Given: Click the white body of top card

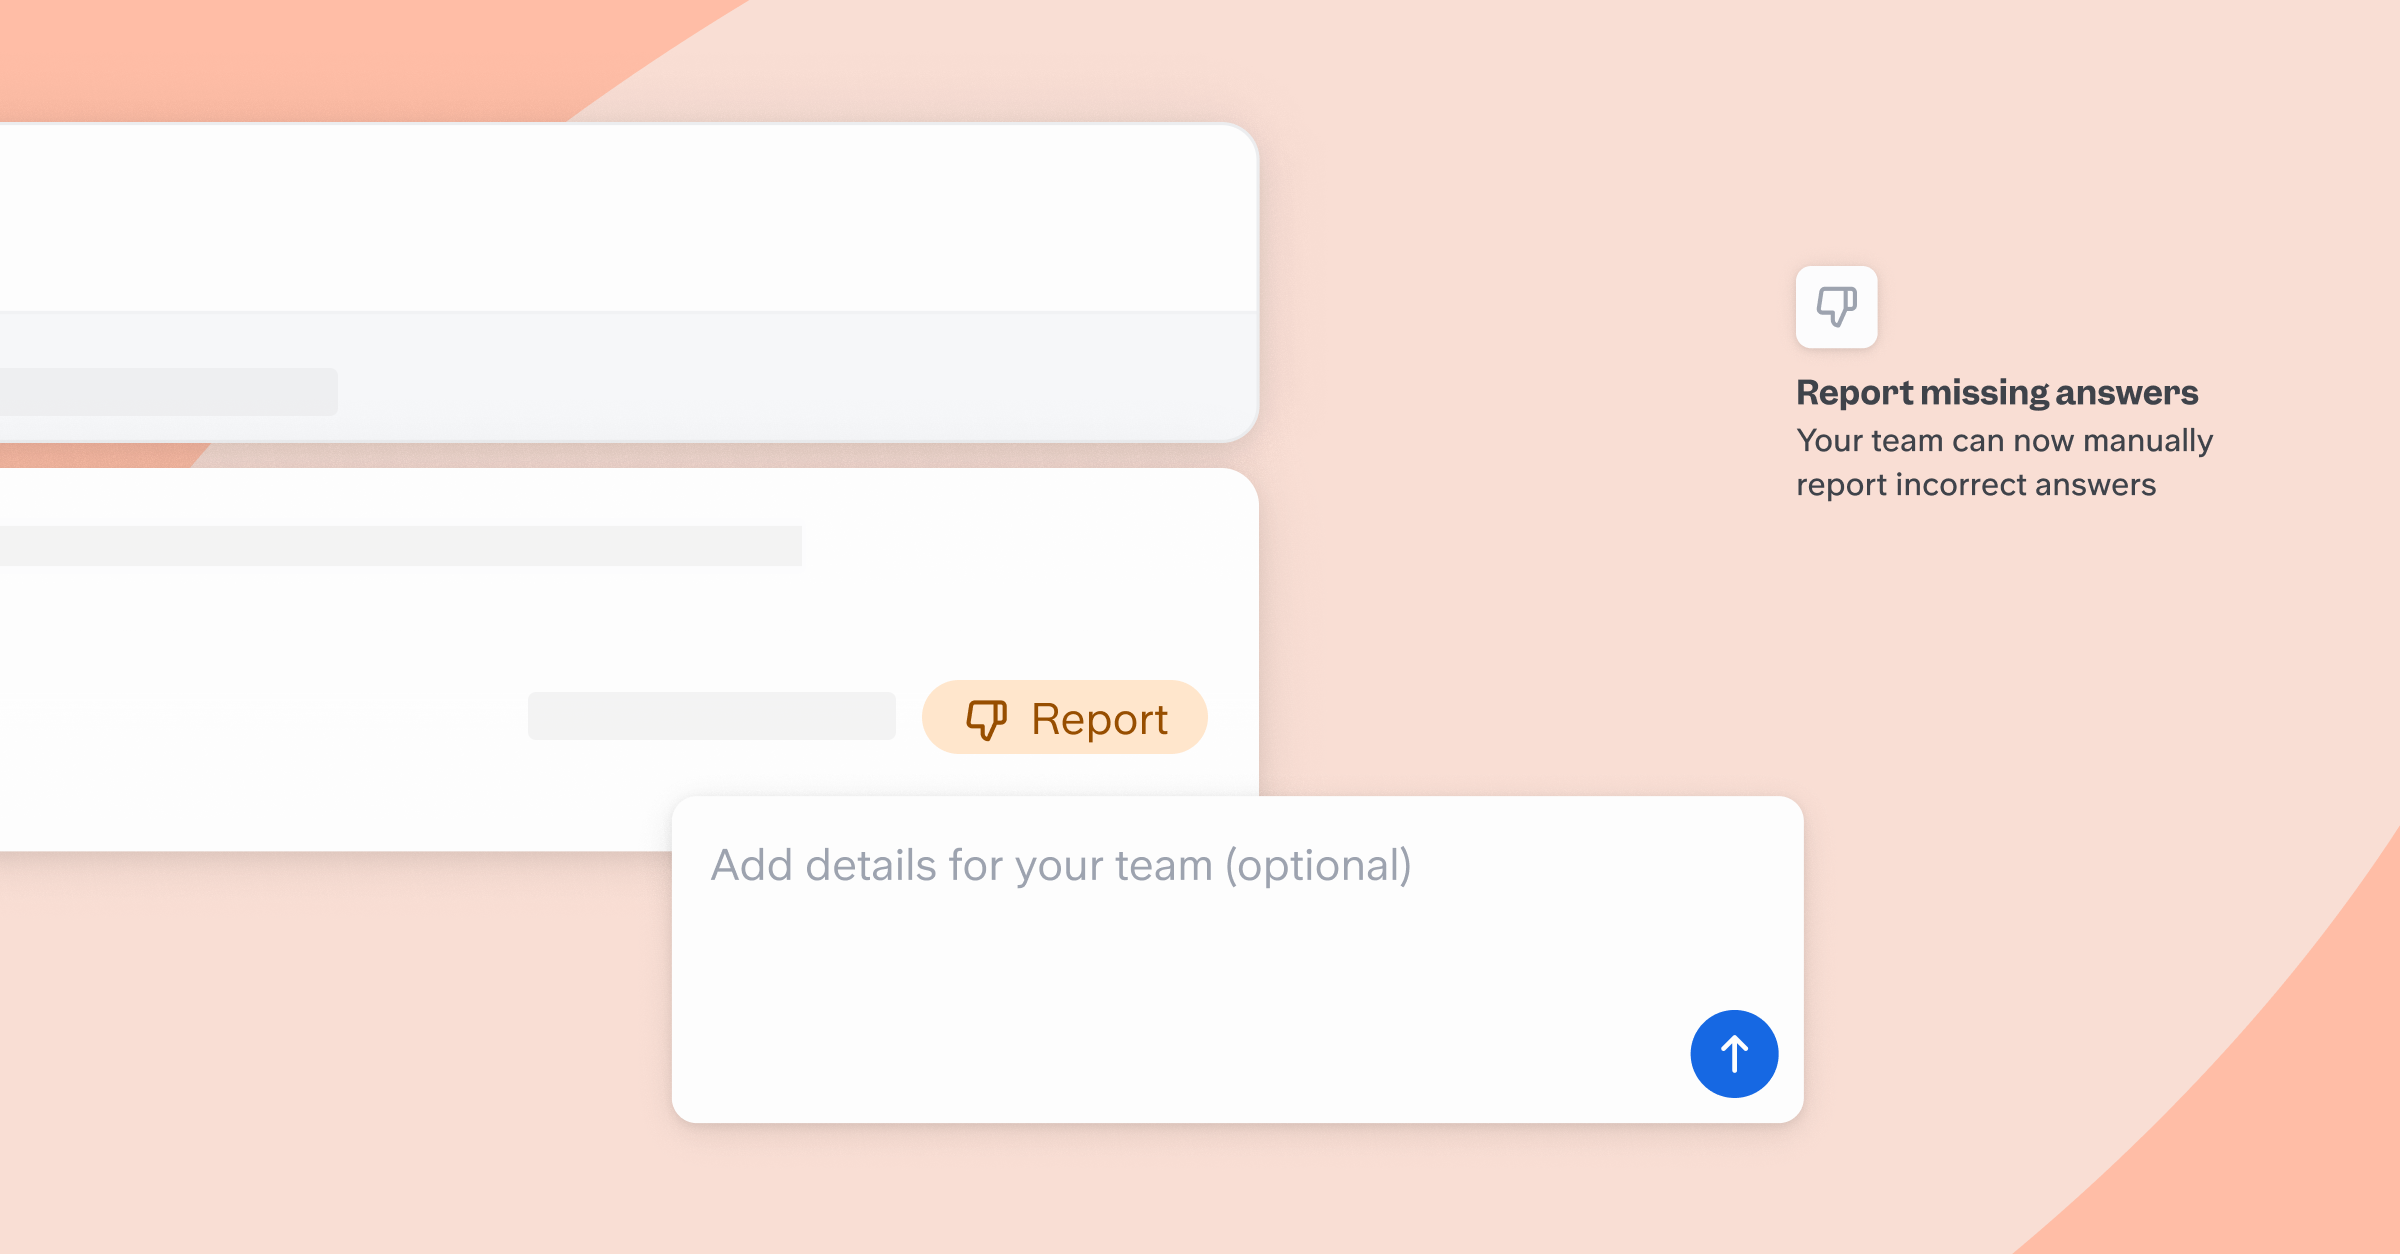Looking at the screenshot, I should pyautogui.click(x=628, y=217).
